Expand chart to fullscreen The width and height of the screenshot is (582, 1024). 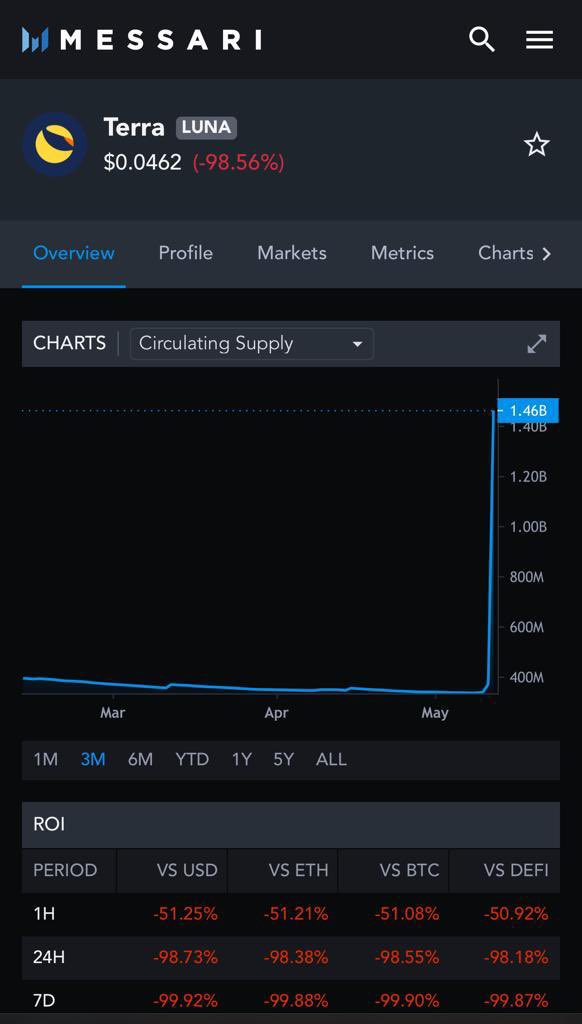537,344
